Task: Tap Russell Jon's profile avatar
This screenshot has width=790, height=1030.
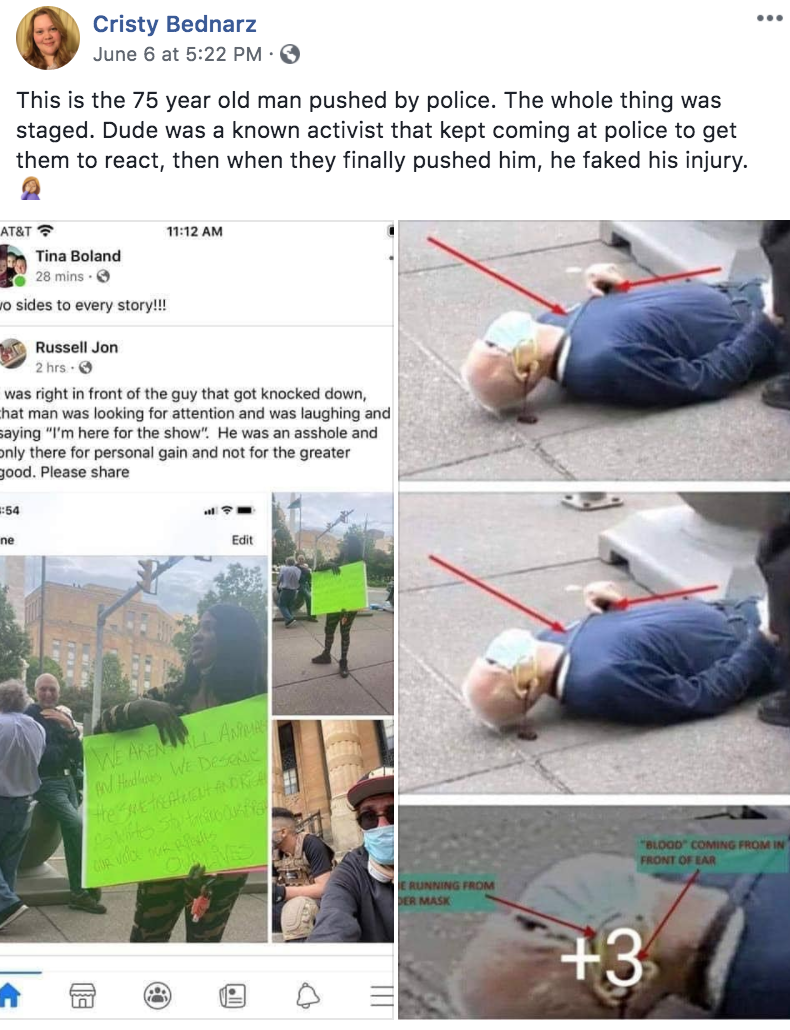Action: tap(13, 353)
